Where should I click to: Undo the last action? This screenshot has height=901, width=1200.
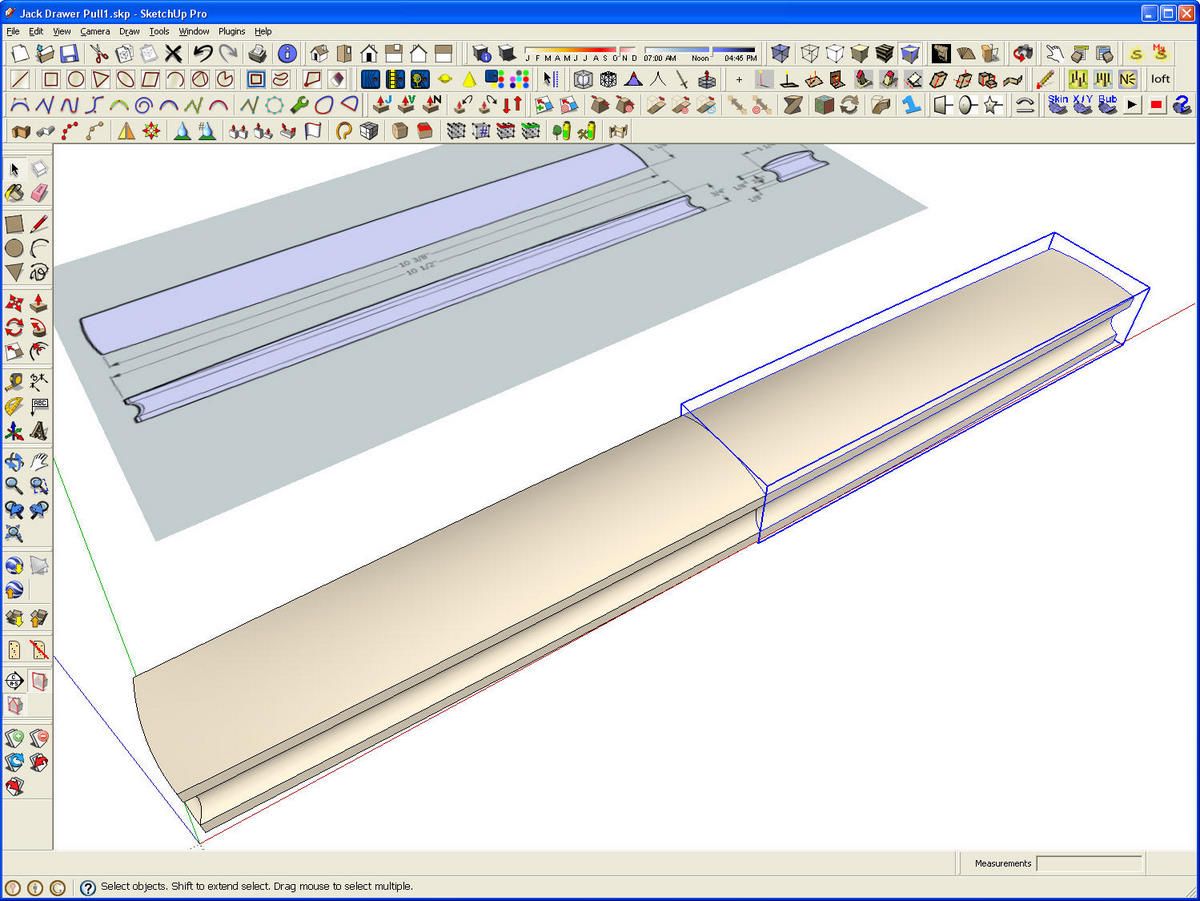point(203,53)
